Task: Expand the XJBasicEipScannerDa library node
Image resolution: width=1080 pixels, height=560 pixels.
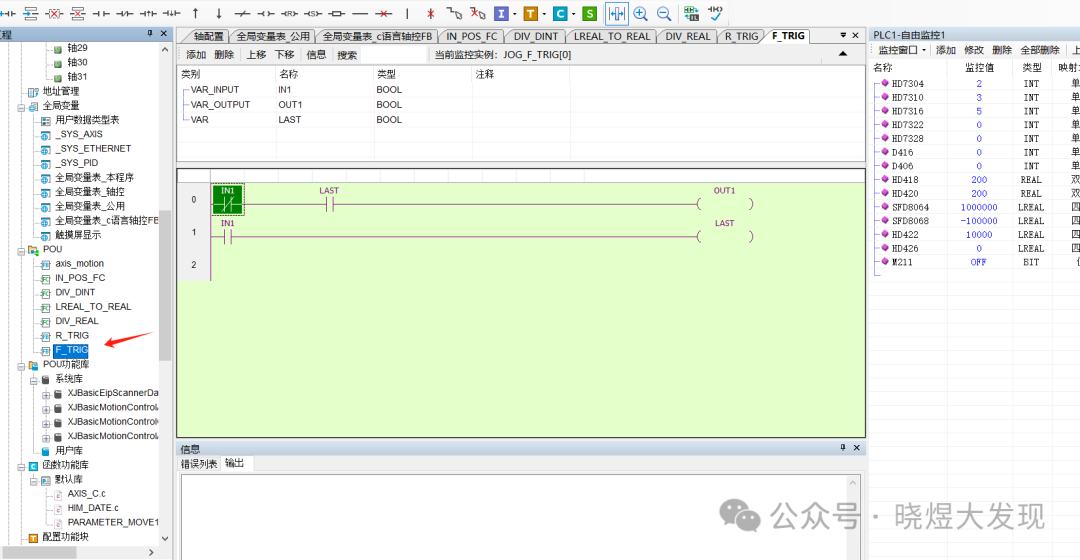Action: coord(45,394)
